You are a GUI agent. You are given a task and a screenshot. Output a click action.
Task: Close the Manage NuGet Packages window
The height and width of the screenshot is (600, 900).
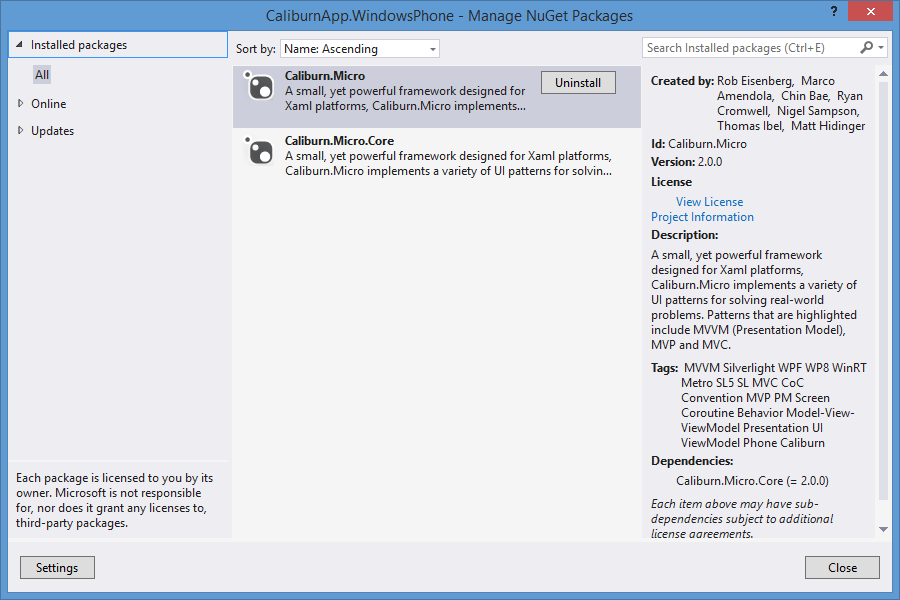(870, 11)
